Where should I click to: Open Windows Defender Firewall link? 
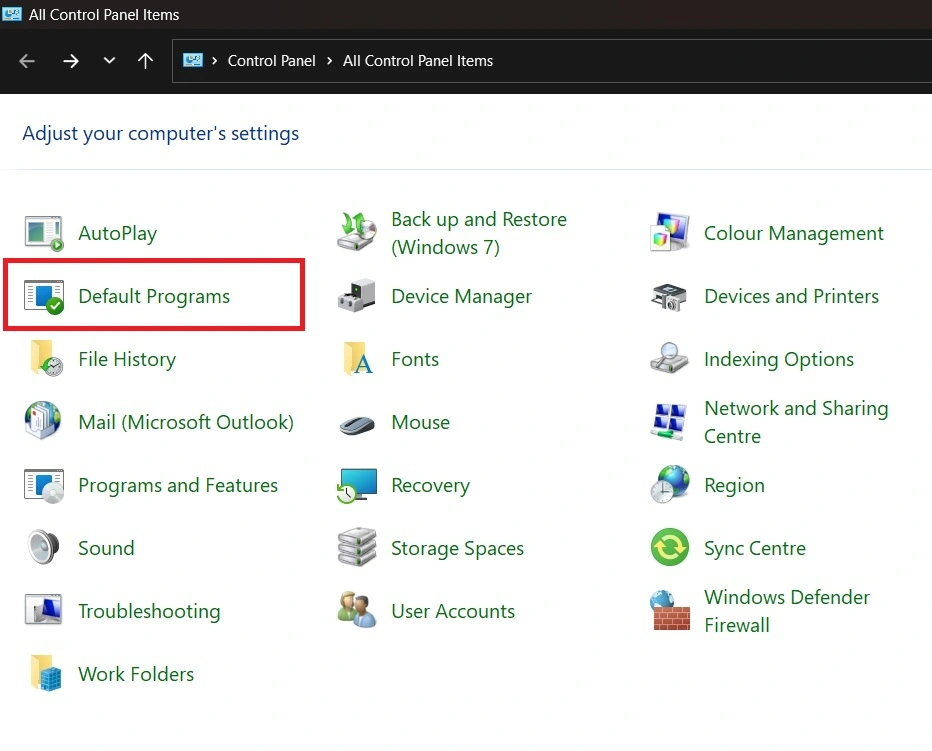[786, 611]
